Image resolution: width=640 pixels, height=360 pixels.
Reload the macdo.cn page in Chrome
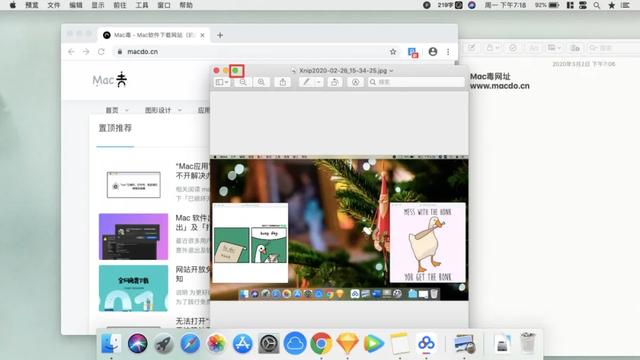101,52
